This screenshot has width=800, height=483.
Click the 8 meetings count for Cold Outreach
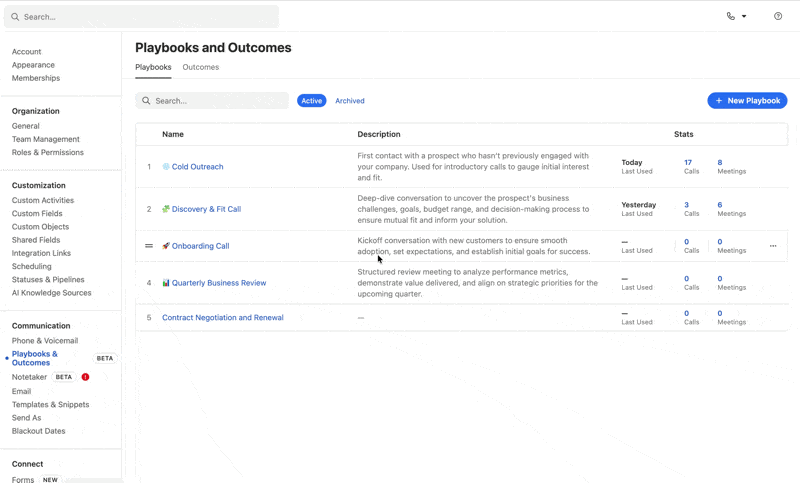(x=720, y=162)
